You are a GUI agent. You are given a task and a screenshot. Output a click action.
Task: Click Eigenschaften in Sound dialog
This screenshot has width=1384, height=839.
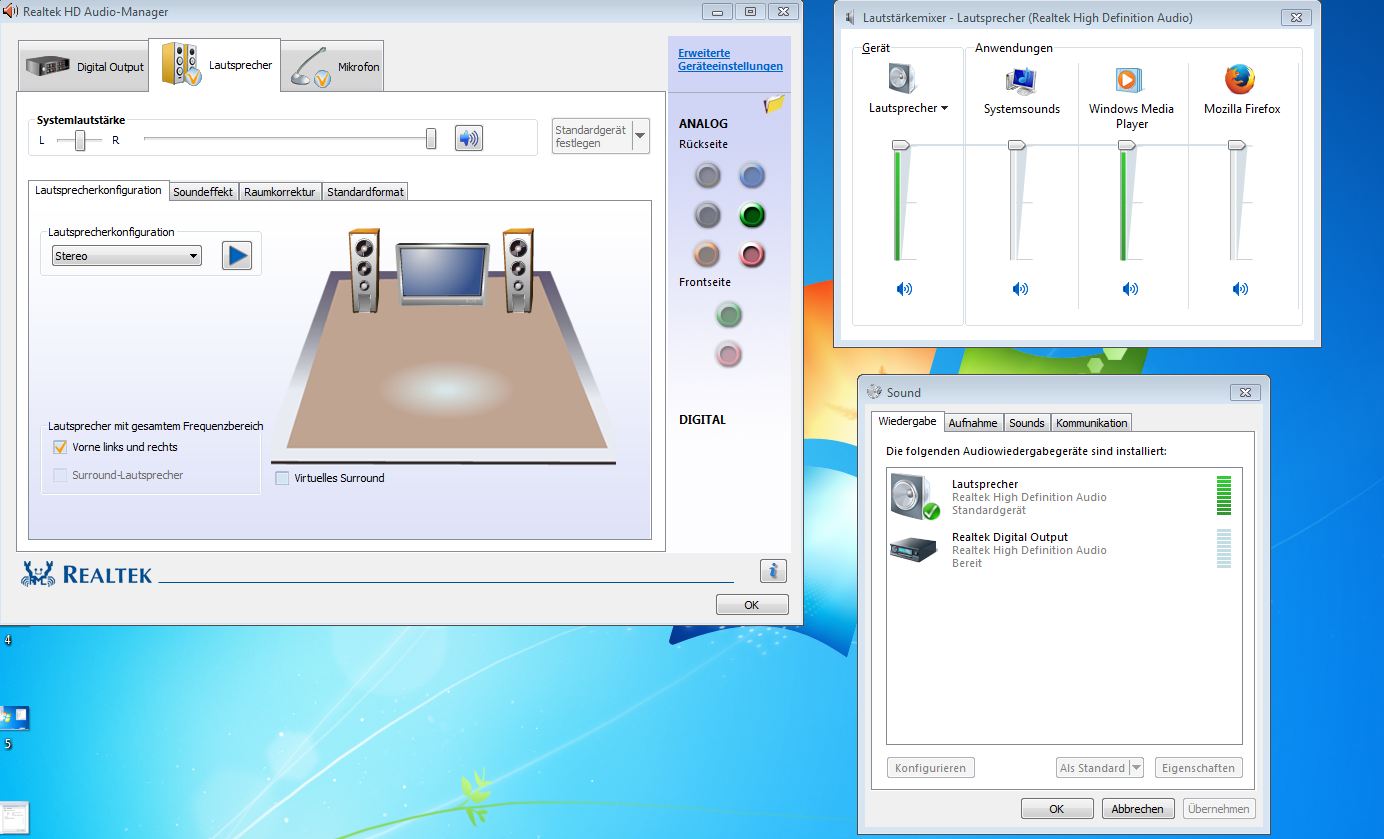coord(1198,768)
